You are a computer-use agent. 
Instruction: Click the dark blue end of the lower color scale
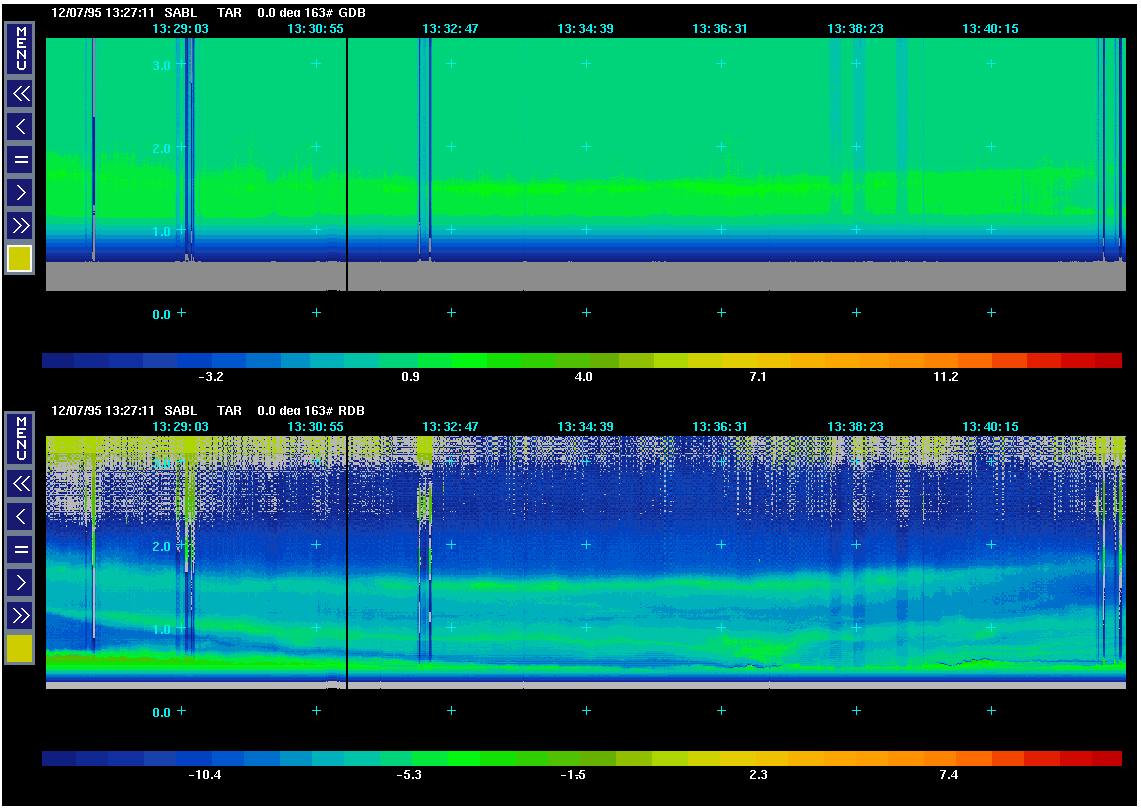pyautogui.click(x=58, y=758)
